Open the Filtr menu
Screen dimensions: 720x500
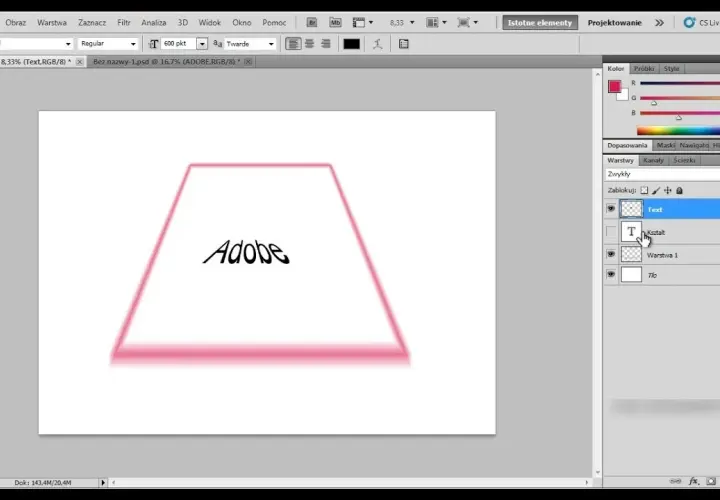124,22
